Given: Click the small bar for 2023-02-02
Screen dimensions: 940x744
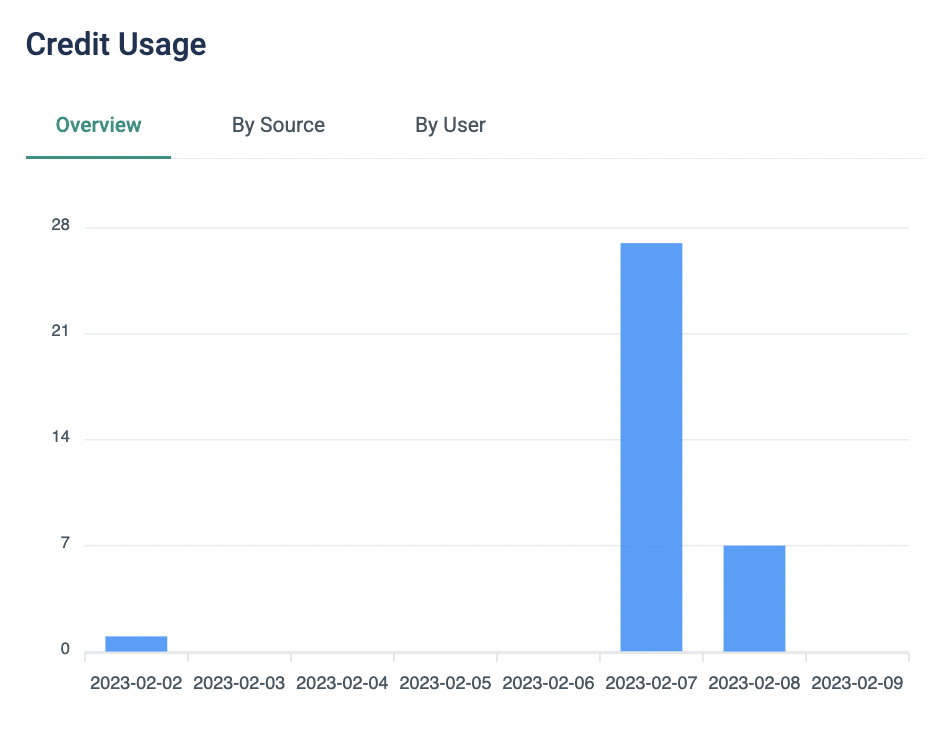Looking at the screenshot, I should pos(136,643).
